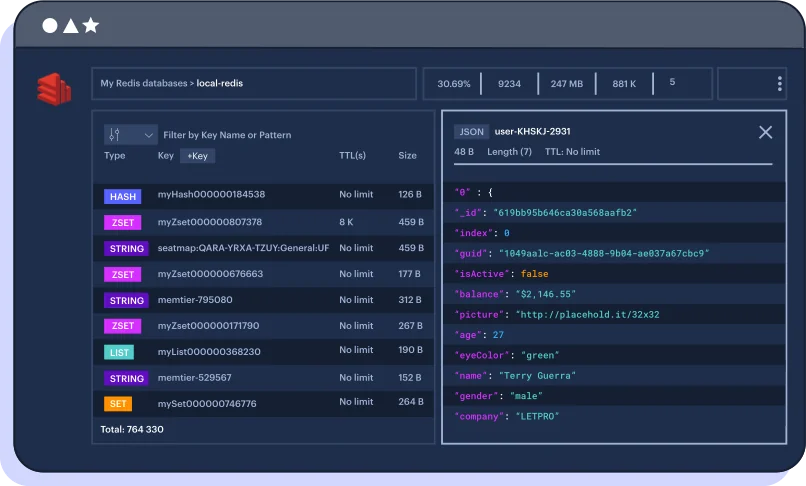Sort by the Size column header

coord(408,156)
